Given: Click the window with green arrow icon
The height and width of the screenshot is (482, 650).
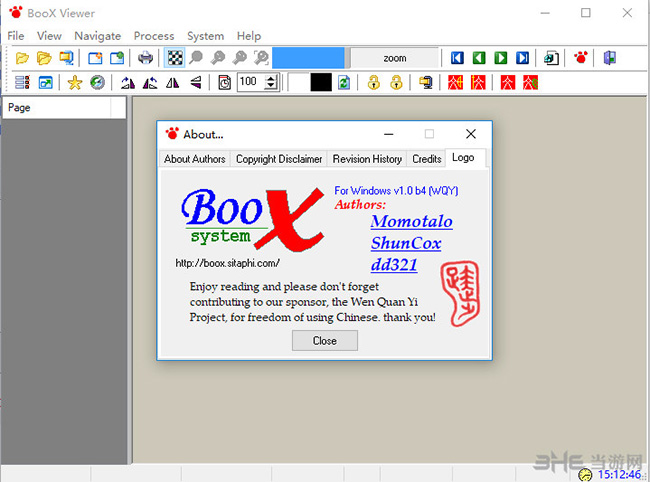Looking at the screenshot, I should click(x=45, y=83).
